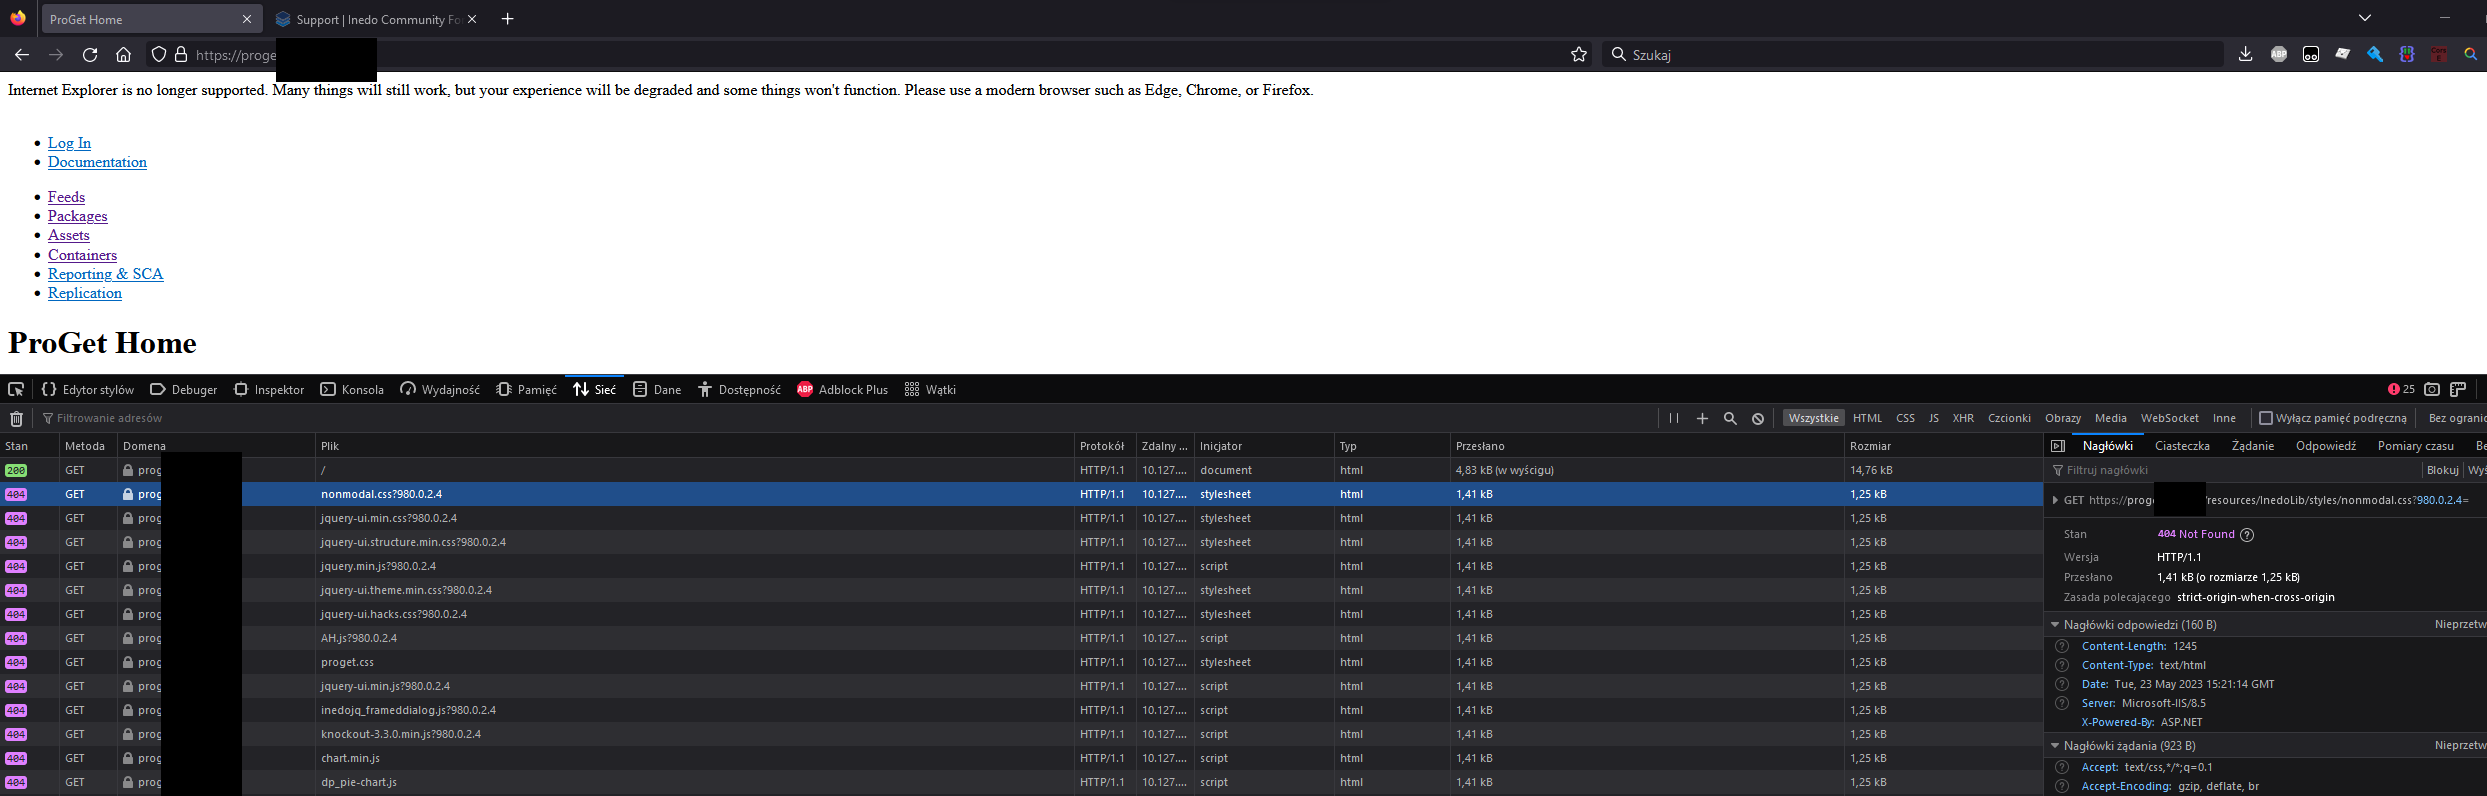Image resolution: width=2487 pixels, height=796 pixels.
Task: Take a screenshot with DevTools camera icon
Action: [x=2432, y=389]
